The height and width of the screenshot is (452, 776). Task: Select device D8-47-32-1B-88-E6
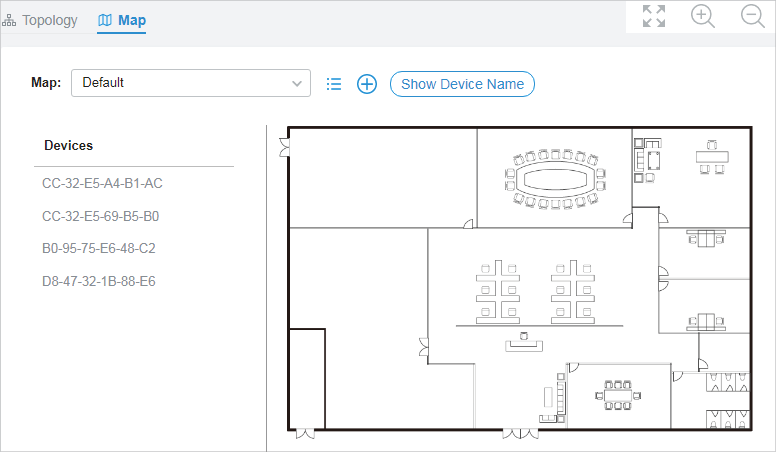[99, 281]
